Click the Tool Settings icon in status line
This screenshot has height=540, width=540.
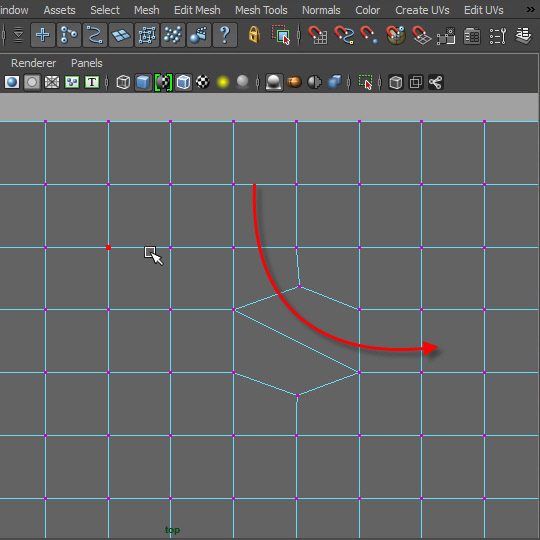pos(498,35)
